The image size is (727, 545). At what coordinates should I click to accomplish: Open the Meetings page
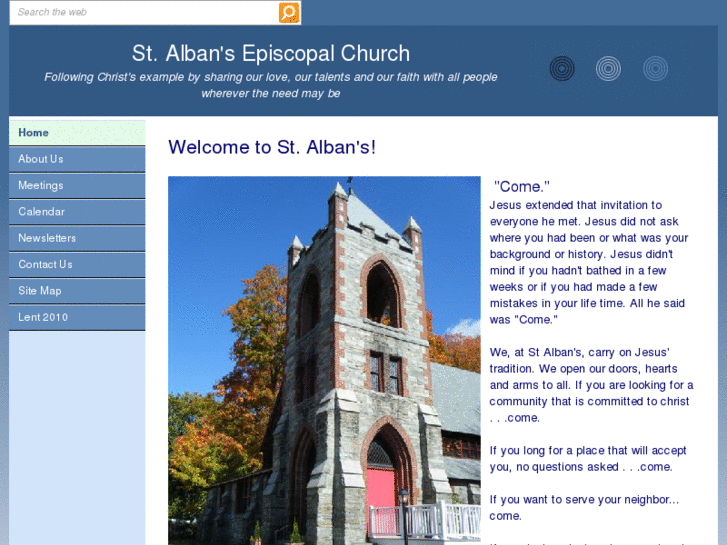[x=77, y=186]
